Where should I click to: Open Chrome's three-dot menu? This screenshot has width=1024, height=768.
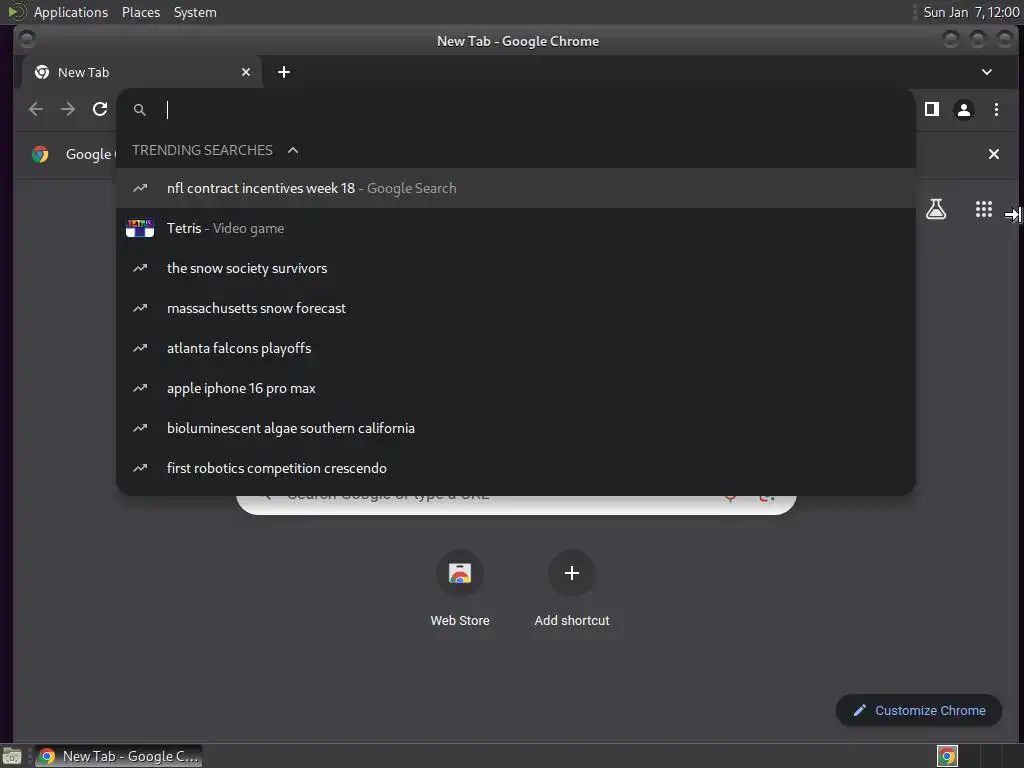tap(996, 109)
